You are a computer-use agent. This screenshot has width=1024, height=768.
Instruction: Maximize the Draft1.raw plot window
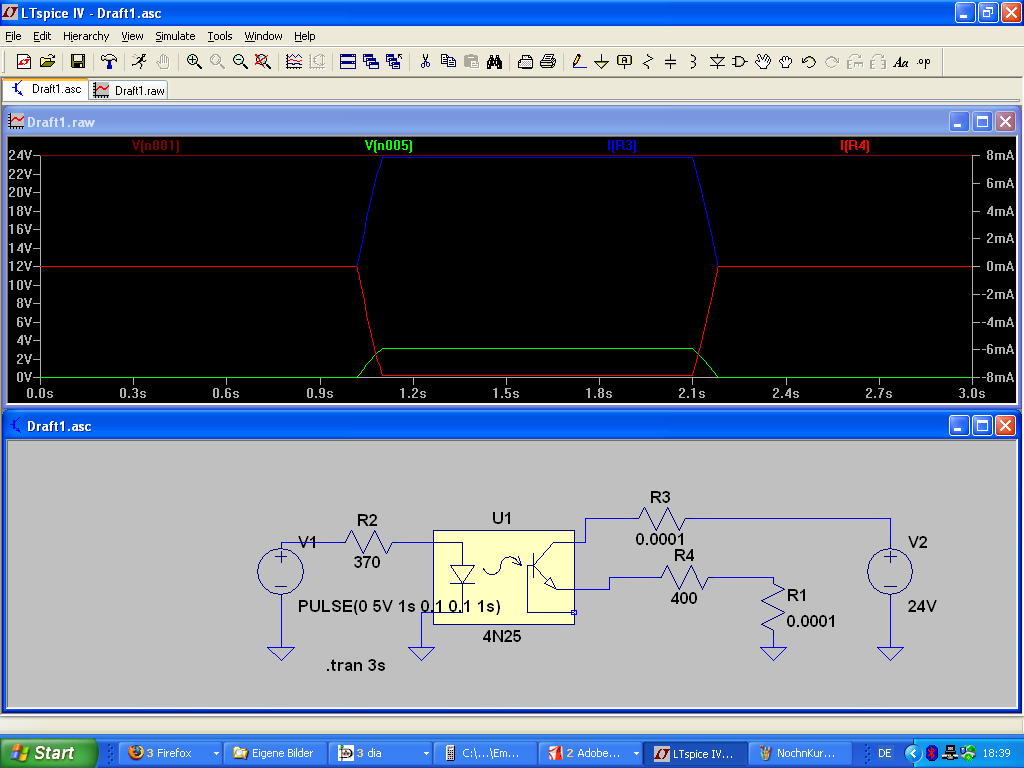[x=982, y=121]
